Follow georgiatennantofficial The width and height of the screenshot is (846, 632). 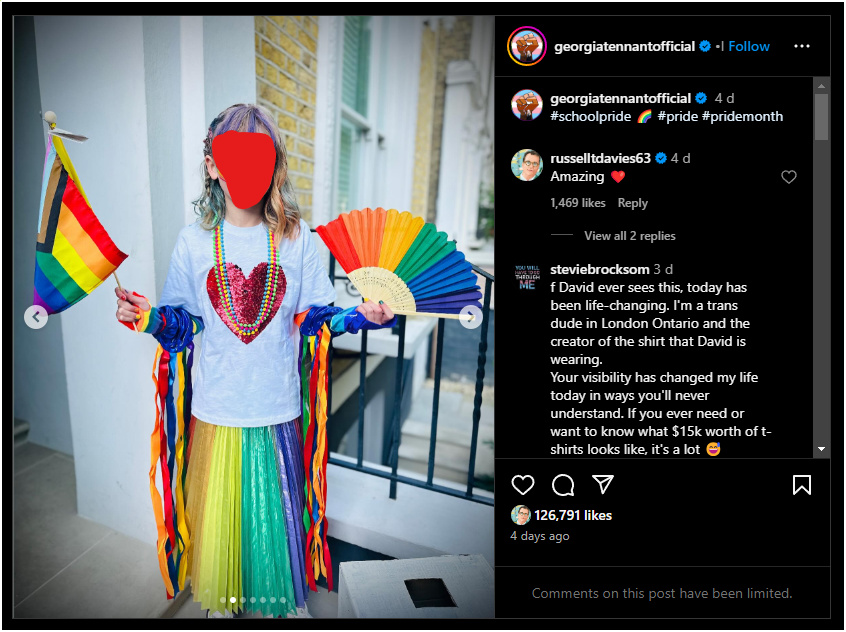point(749,46)
